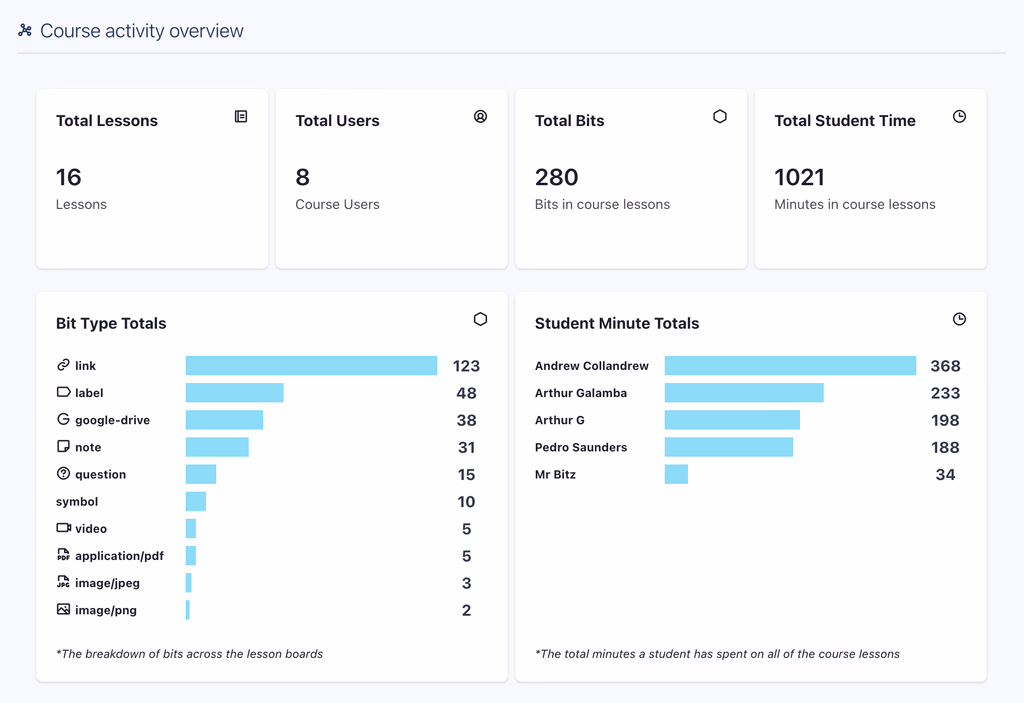Click the label tag icon
Image resolution: width=1024 pixels, height=703 pixels.
tap(63, 393)
